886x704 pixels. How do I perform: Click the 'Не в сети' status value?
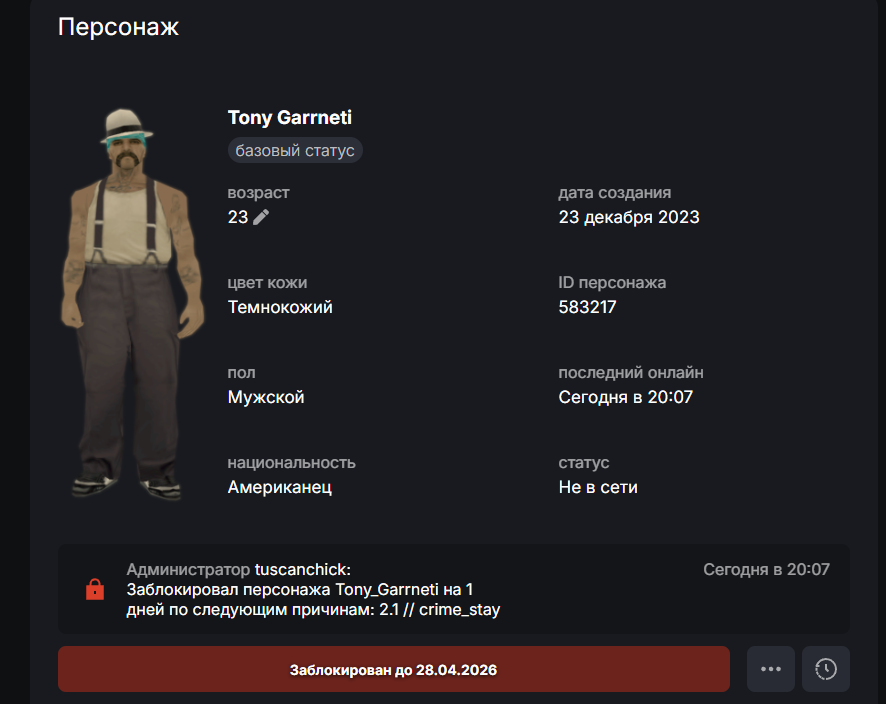[x=598, y=487]
